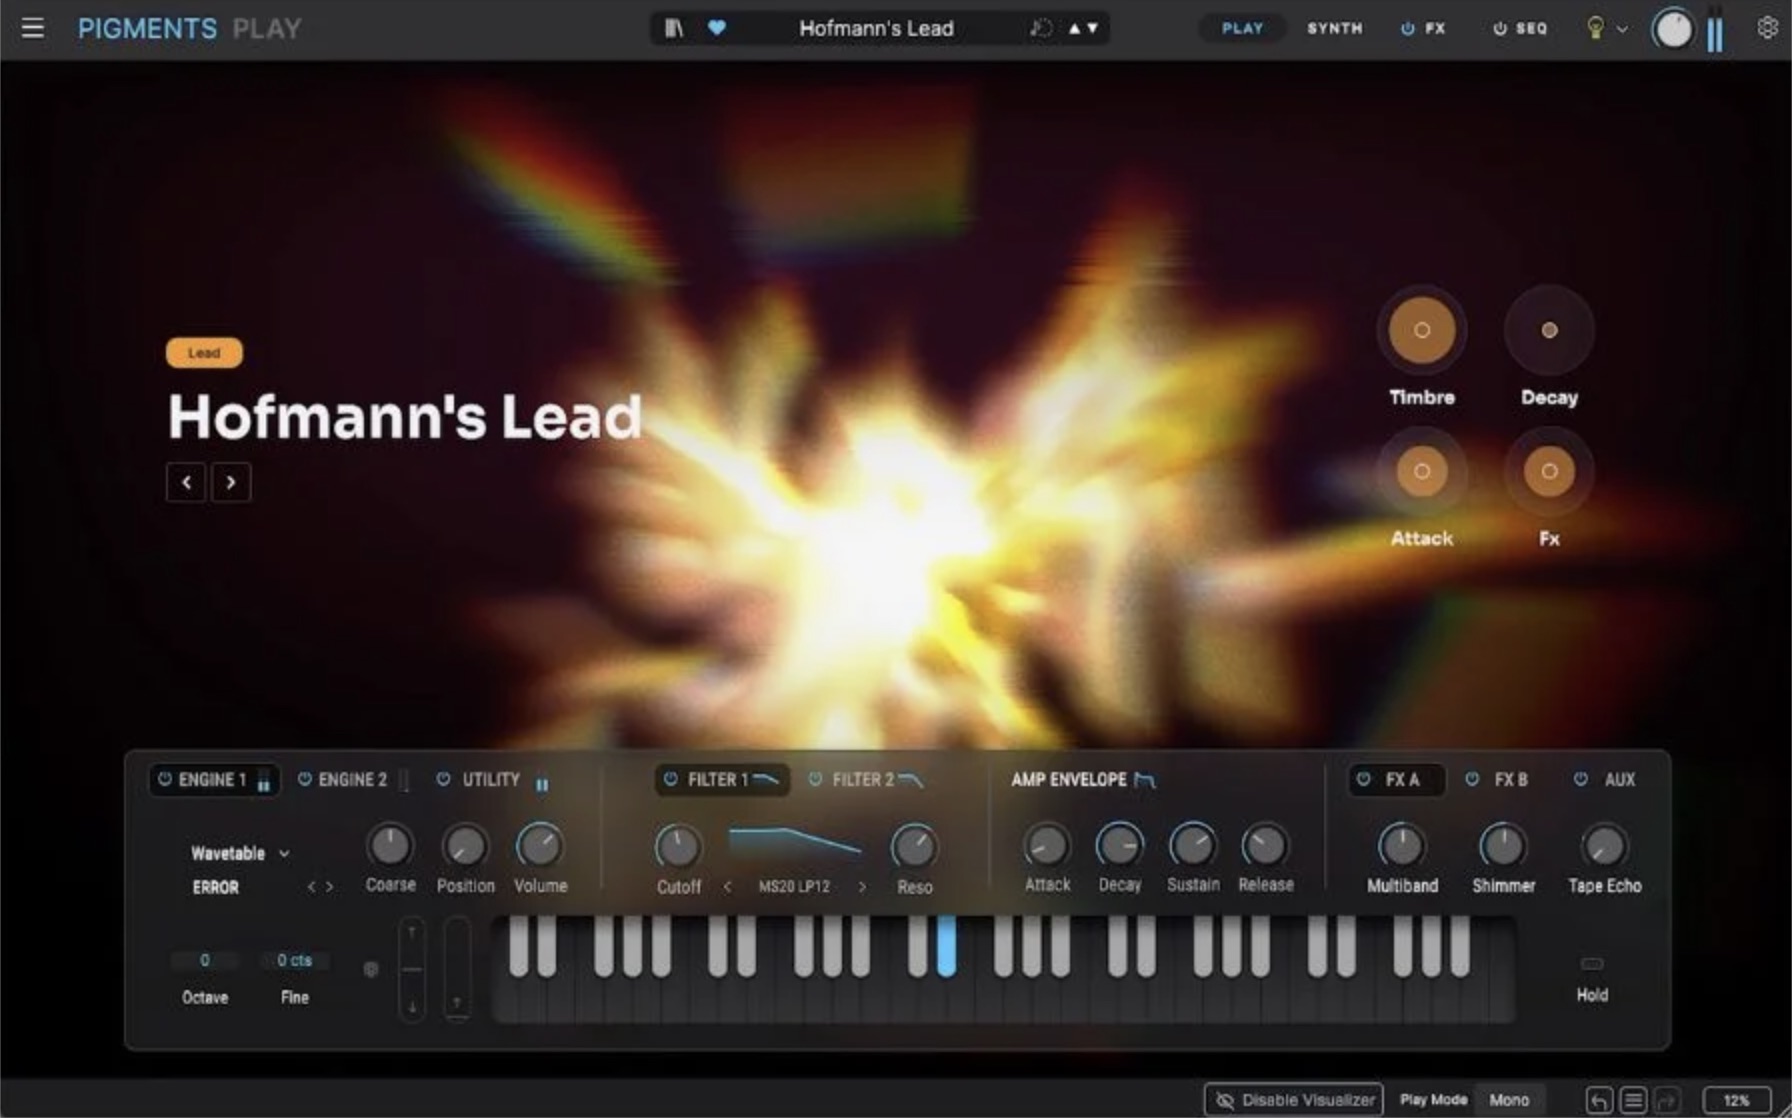Click the Fx macro knob
Image resolution: width=1792 pixels, height=1118 pixels.
(1549, 471)
